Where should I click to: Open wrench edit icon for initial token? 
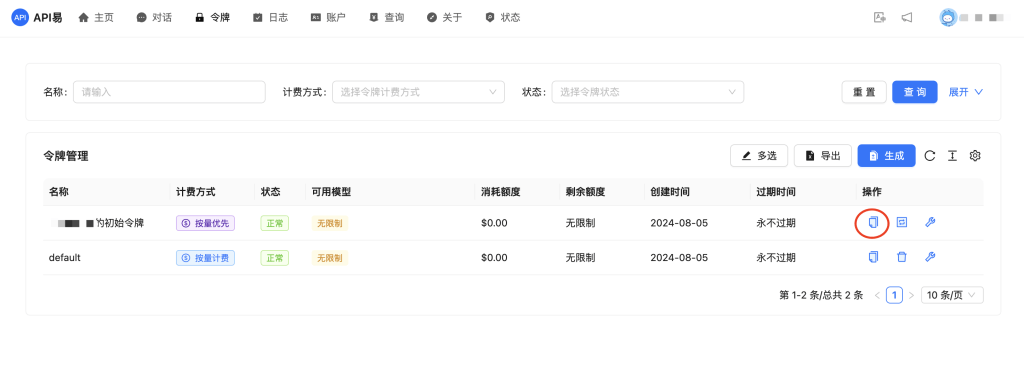pyautogui.click(x=931, y=223)
